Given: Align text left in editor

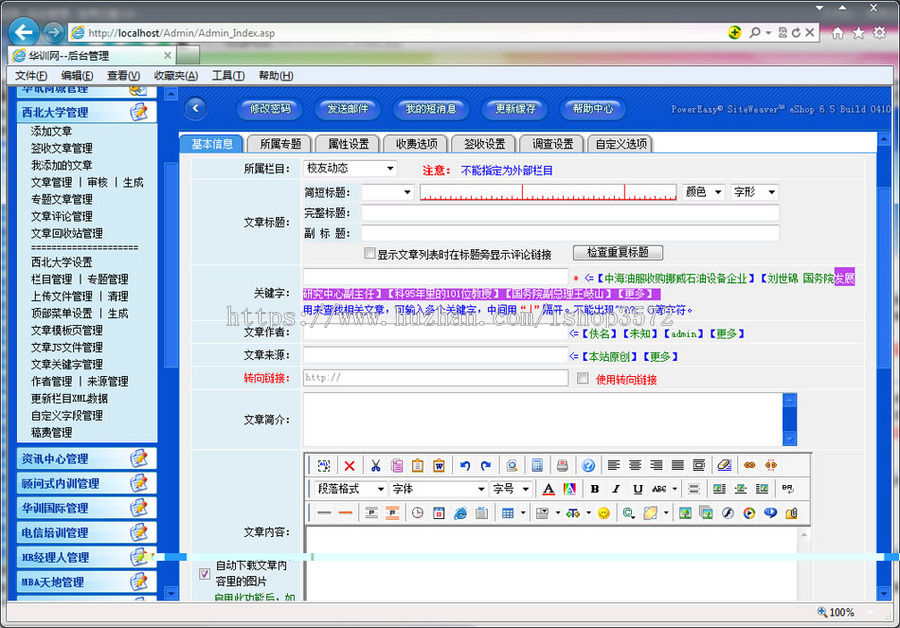Looking at the screenshot, I should point(614,465).
